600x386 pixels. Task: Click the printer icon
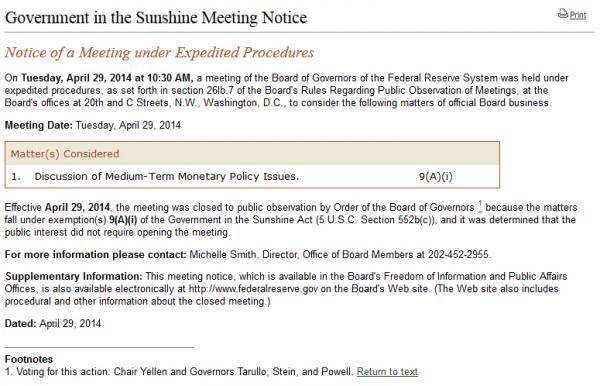click(562, 14)
